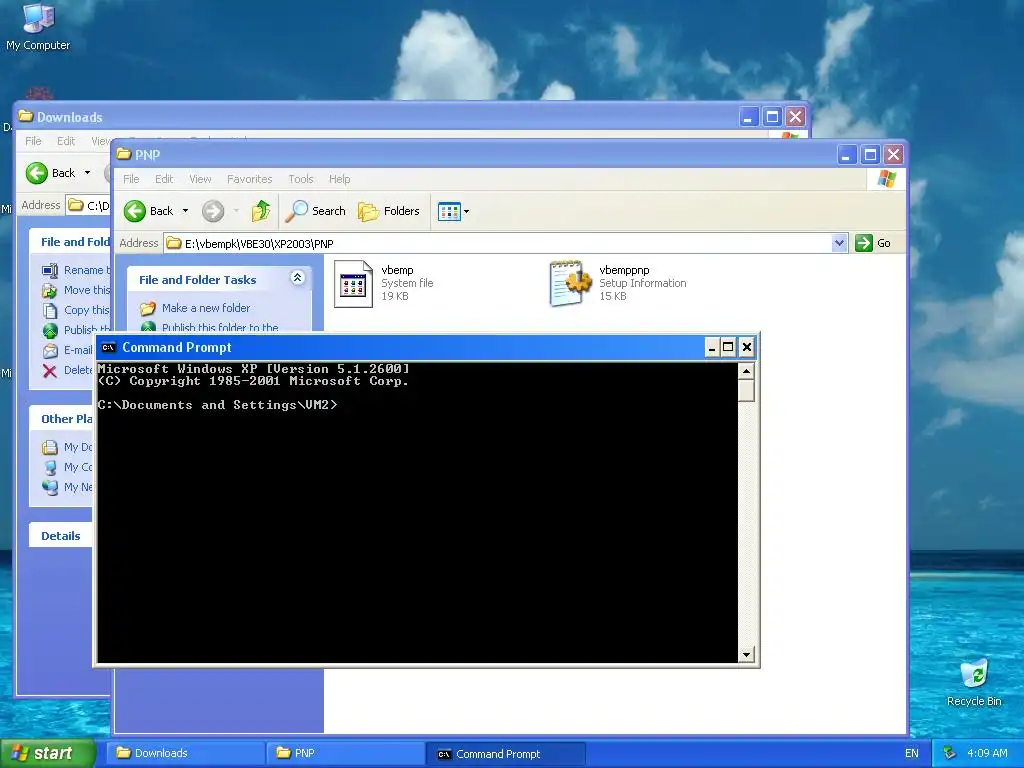The image size is (1024, 768).
Task: Click the PNP window folder title icon
Action: coord(123,154)
